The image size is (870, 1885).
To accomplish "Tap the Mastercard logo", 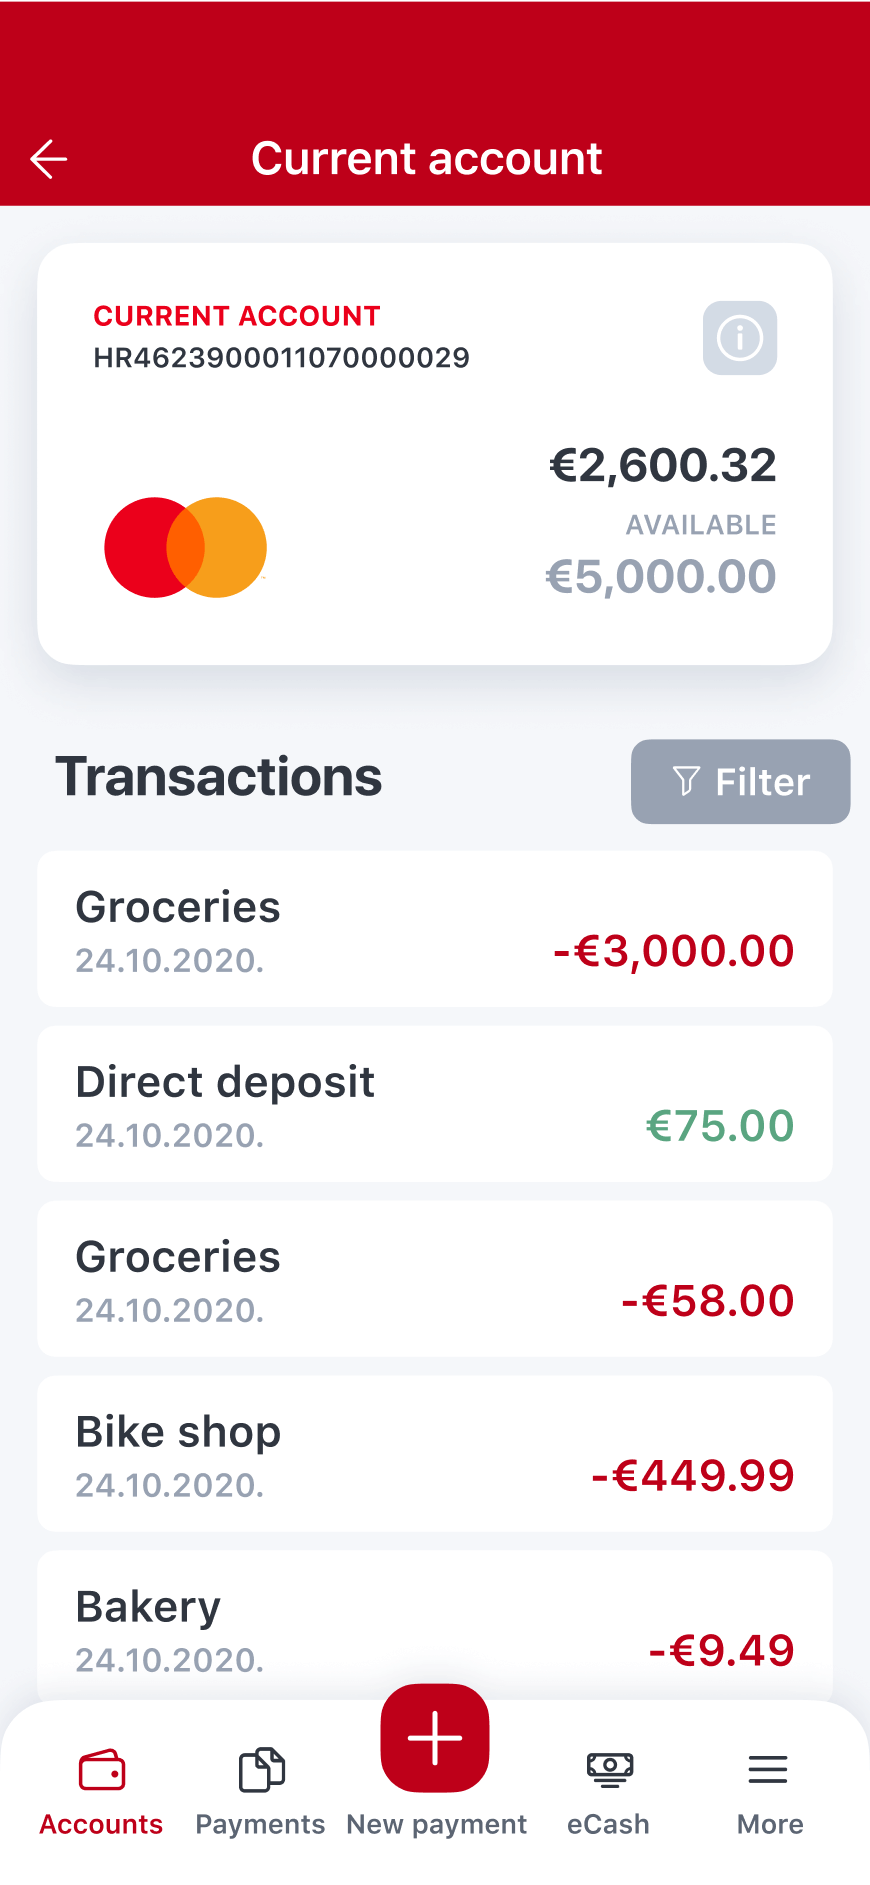I will tap(186, 548).
